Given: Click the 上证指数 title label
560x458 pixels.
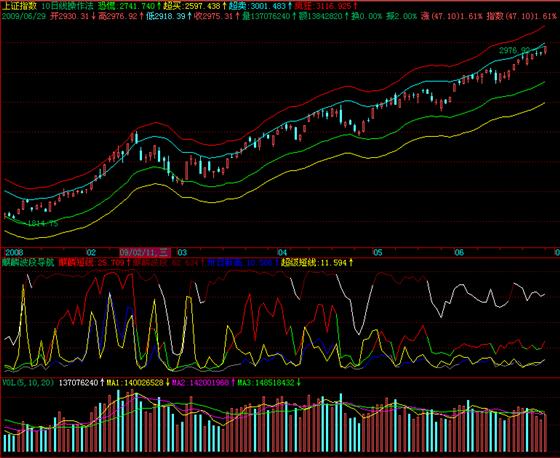Looking at the screenshot, I should pyautogui.click(x=19, y=6).
